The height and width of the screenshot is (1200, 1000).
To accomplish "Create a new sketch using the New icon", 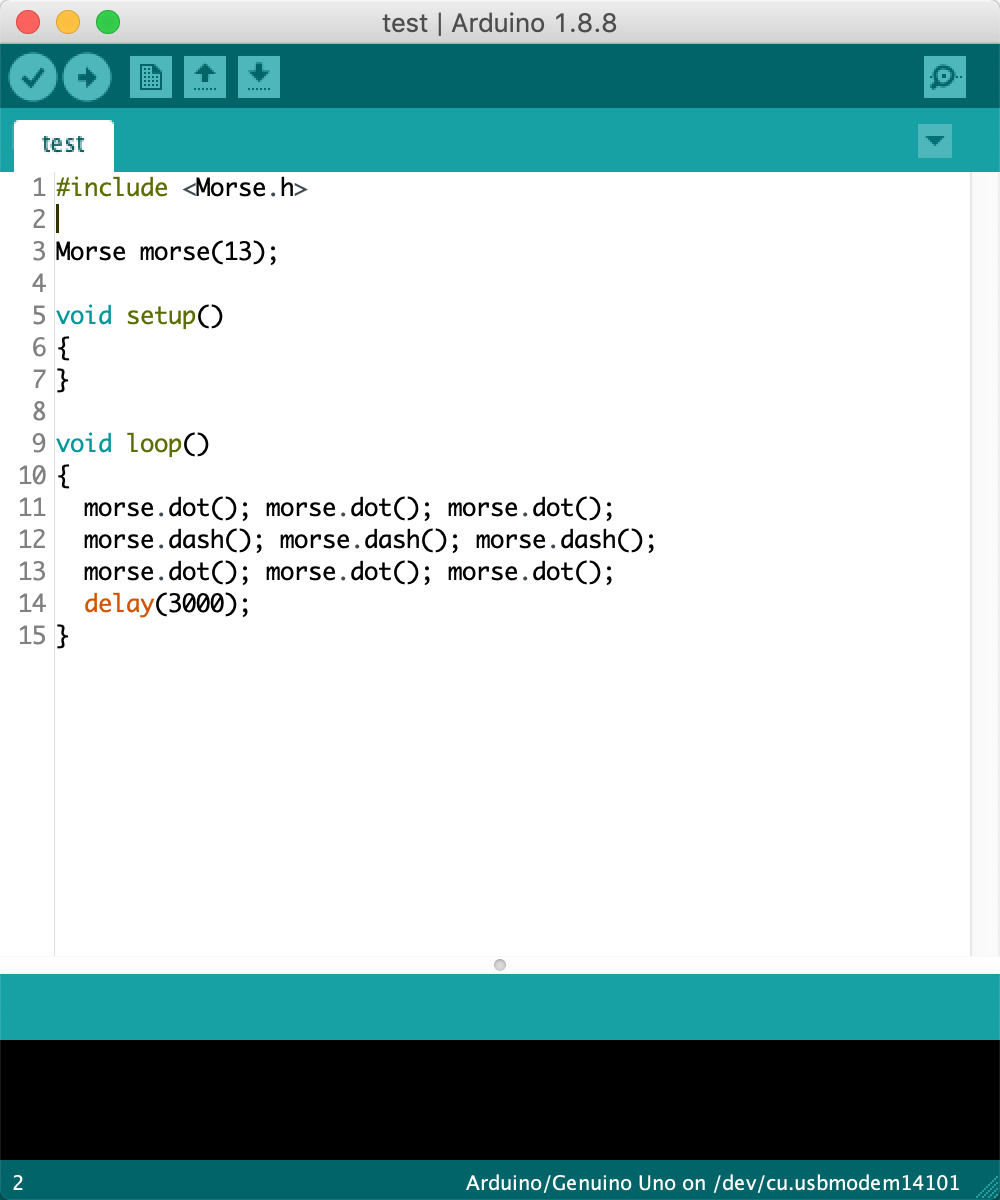I will point(151,77).
